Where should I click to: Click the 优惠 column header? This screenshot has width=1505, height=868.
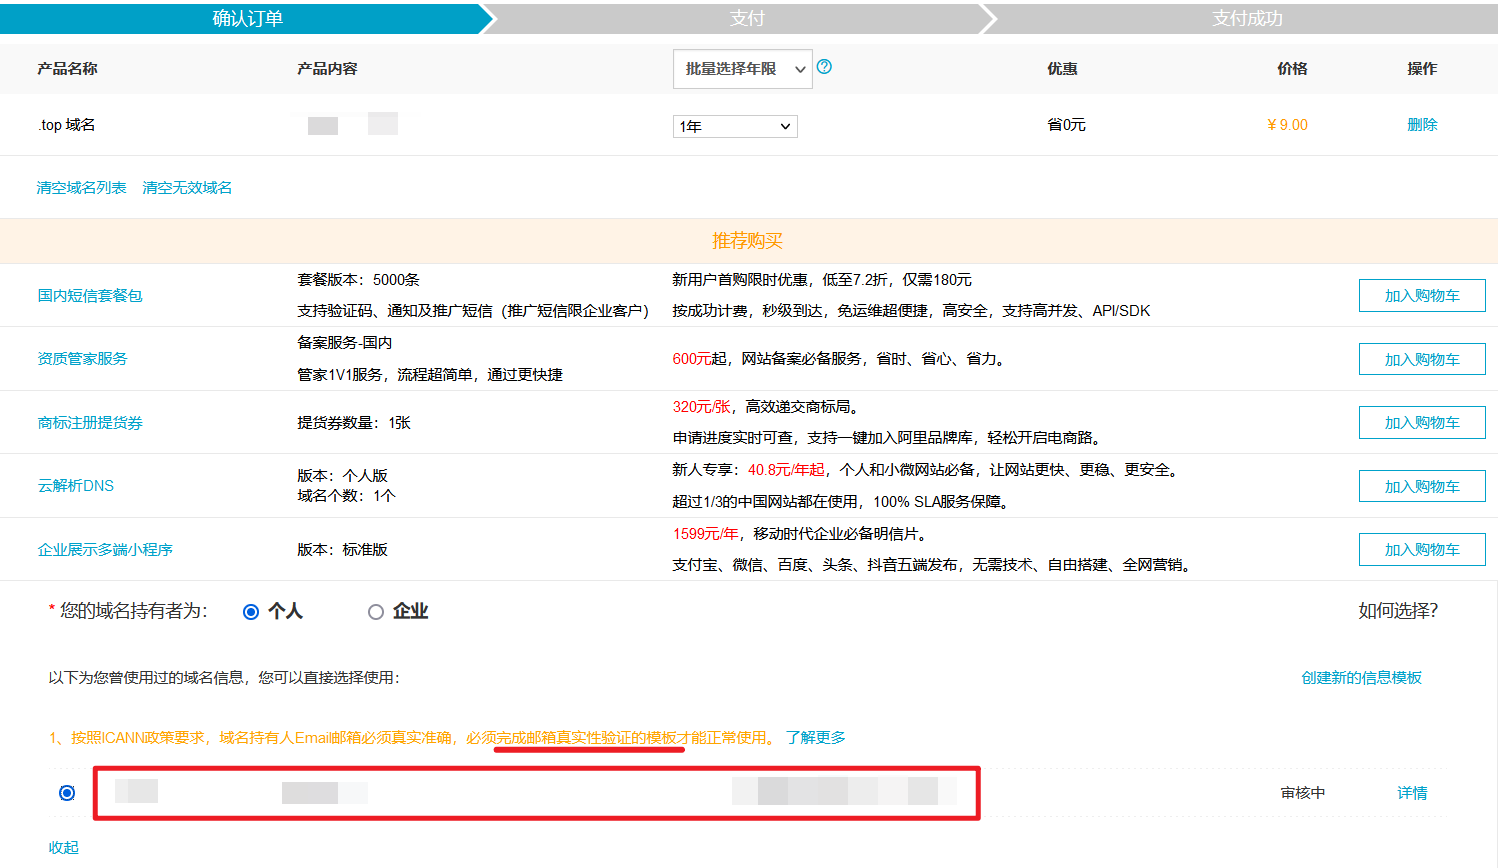click(x=1062, y=69)
